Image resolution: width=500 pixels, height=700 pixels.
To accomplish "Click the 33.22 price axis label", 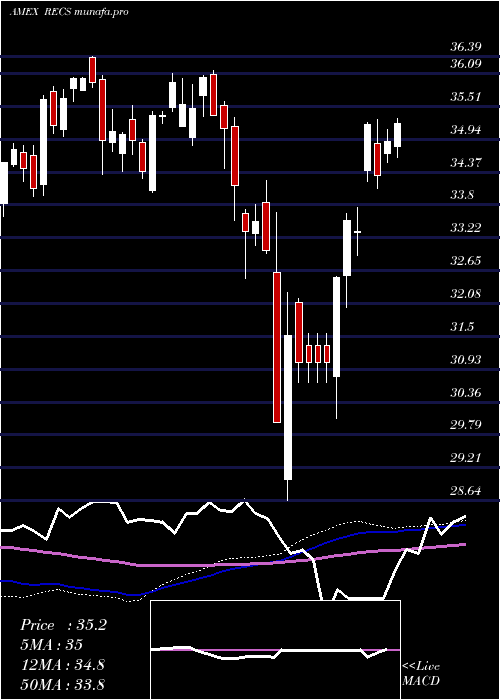I will pos(466,228).
